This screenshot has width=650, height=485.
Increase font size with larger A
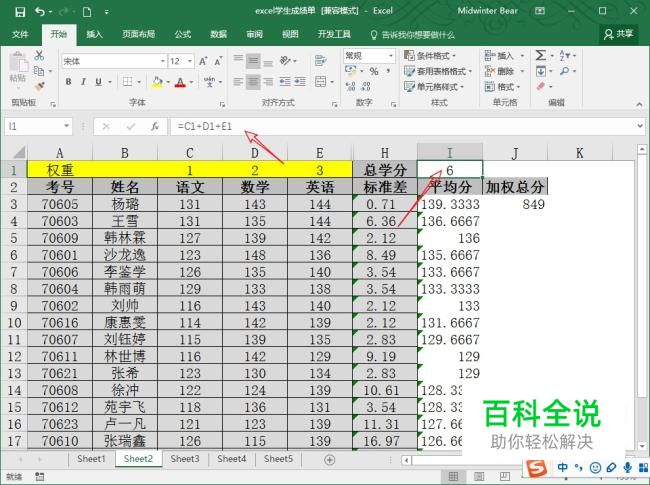coord(203,61)
